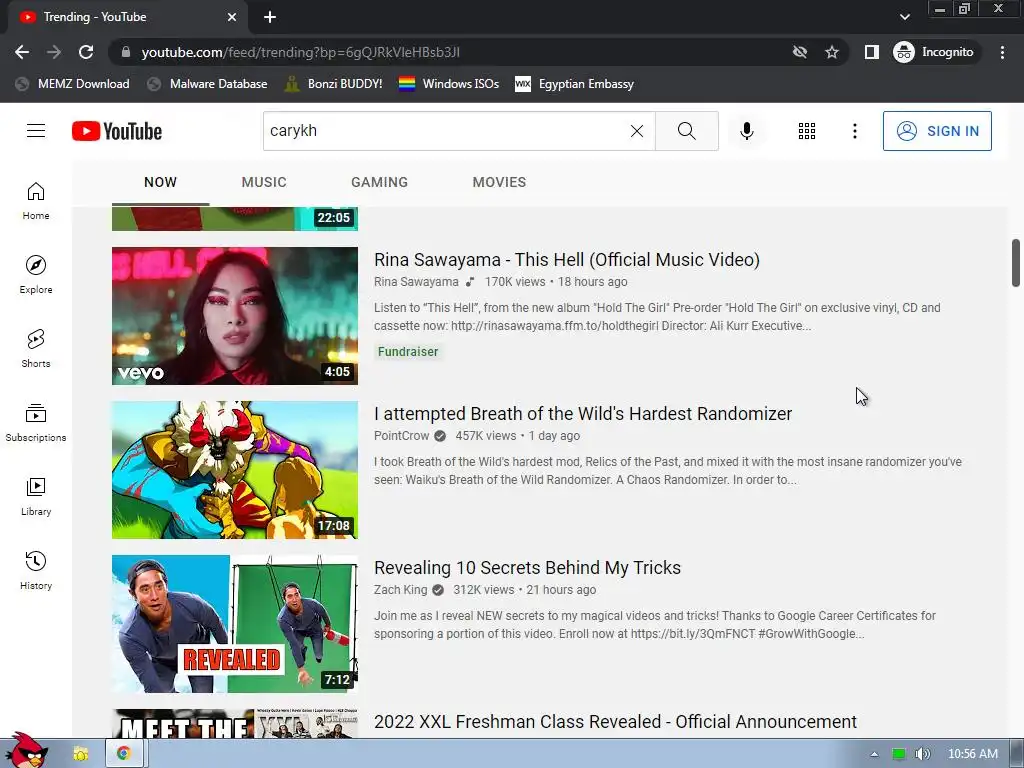
Task: Open Breath of the Wild's Hardest Randomizer title
Action: pyautogui.click(x=583, y=414)
